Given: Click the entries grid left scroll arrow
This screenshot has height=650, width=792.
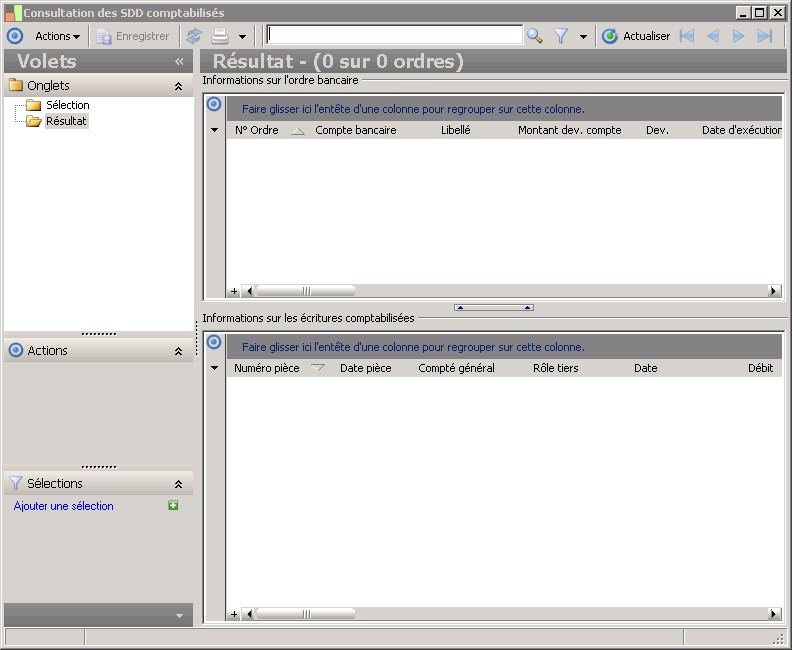Looking at the screenshot, I should click(x=249, y=614).
